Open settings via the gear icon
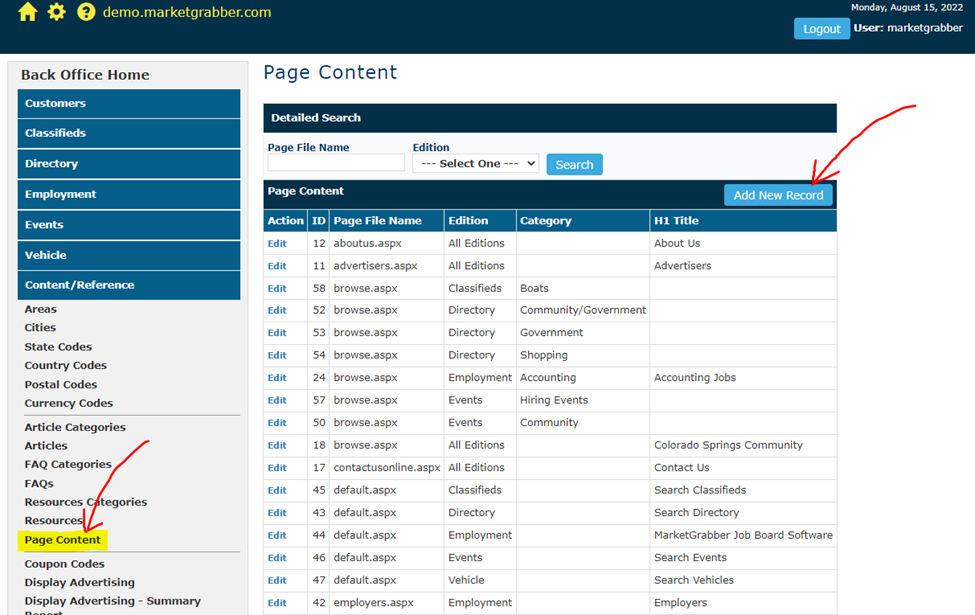 click(x=56, y=12)
